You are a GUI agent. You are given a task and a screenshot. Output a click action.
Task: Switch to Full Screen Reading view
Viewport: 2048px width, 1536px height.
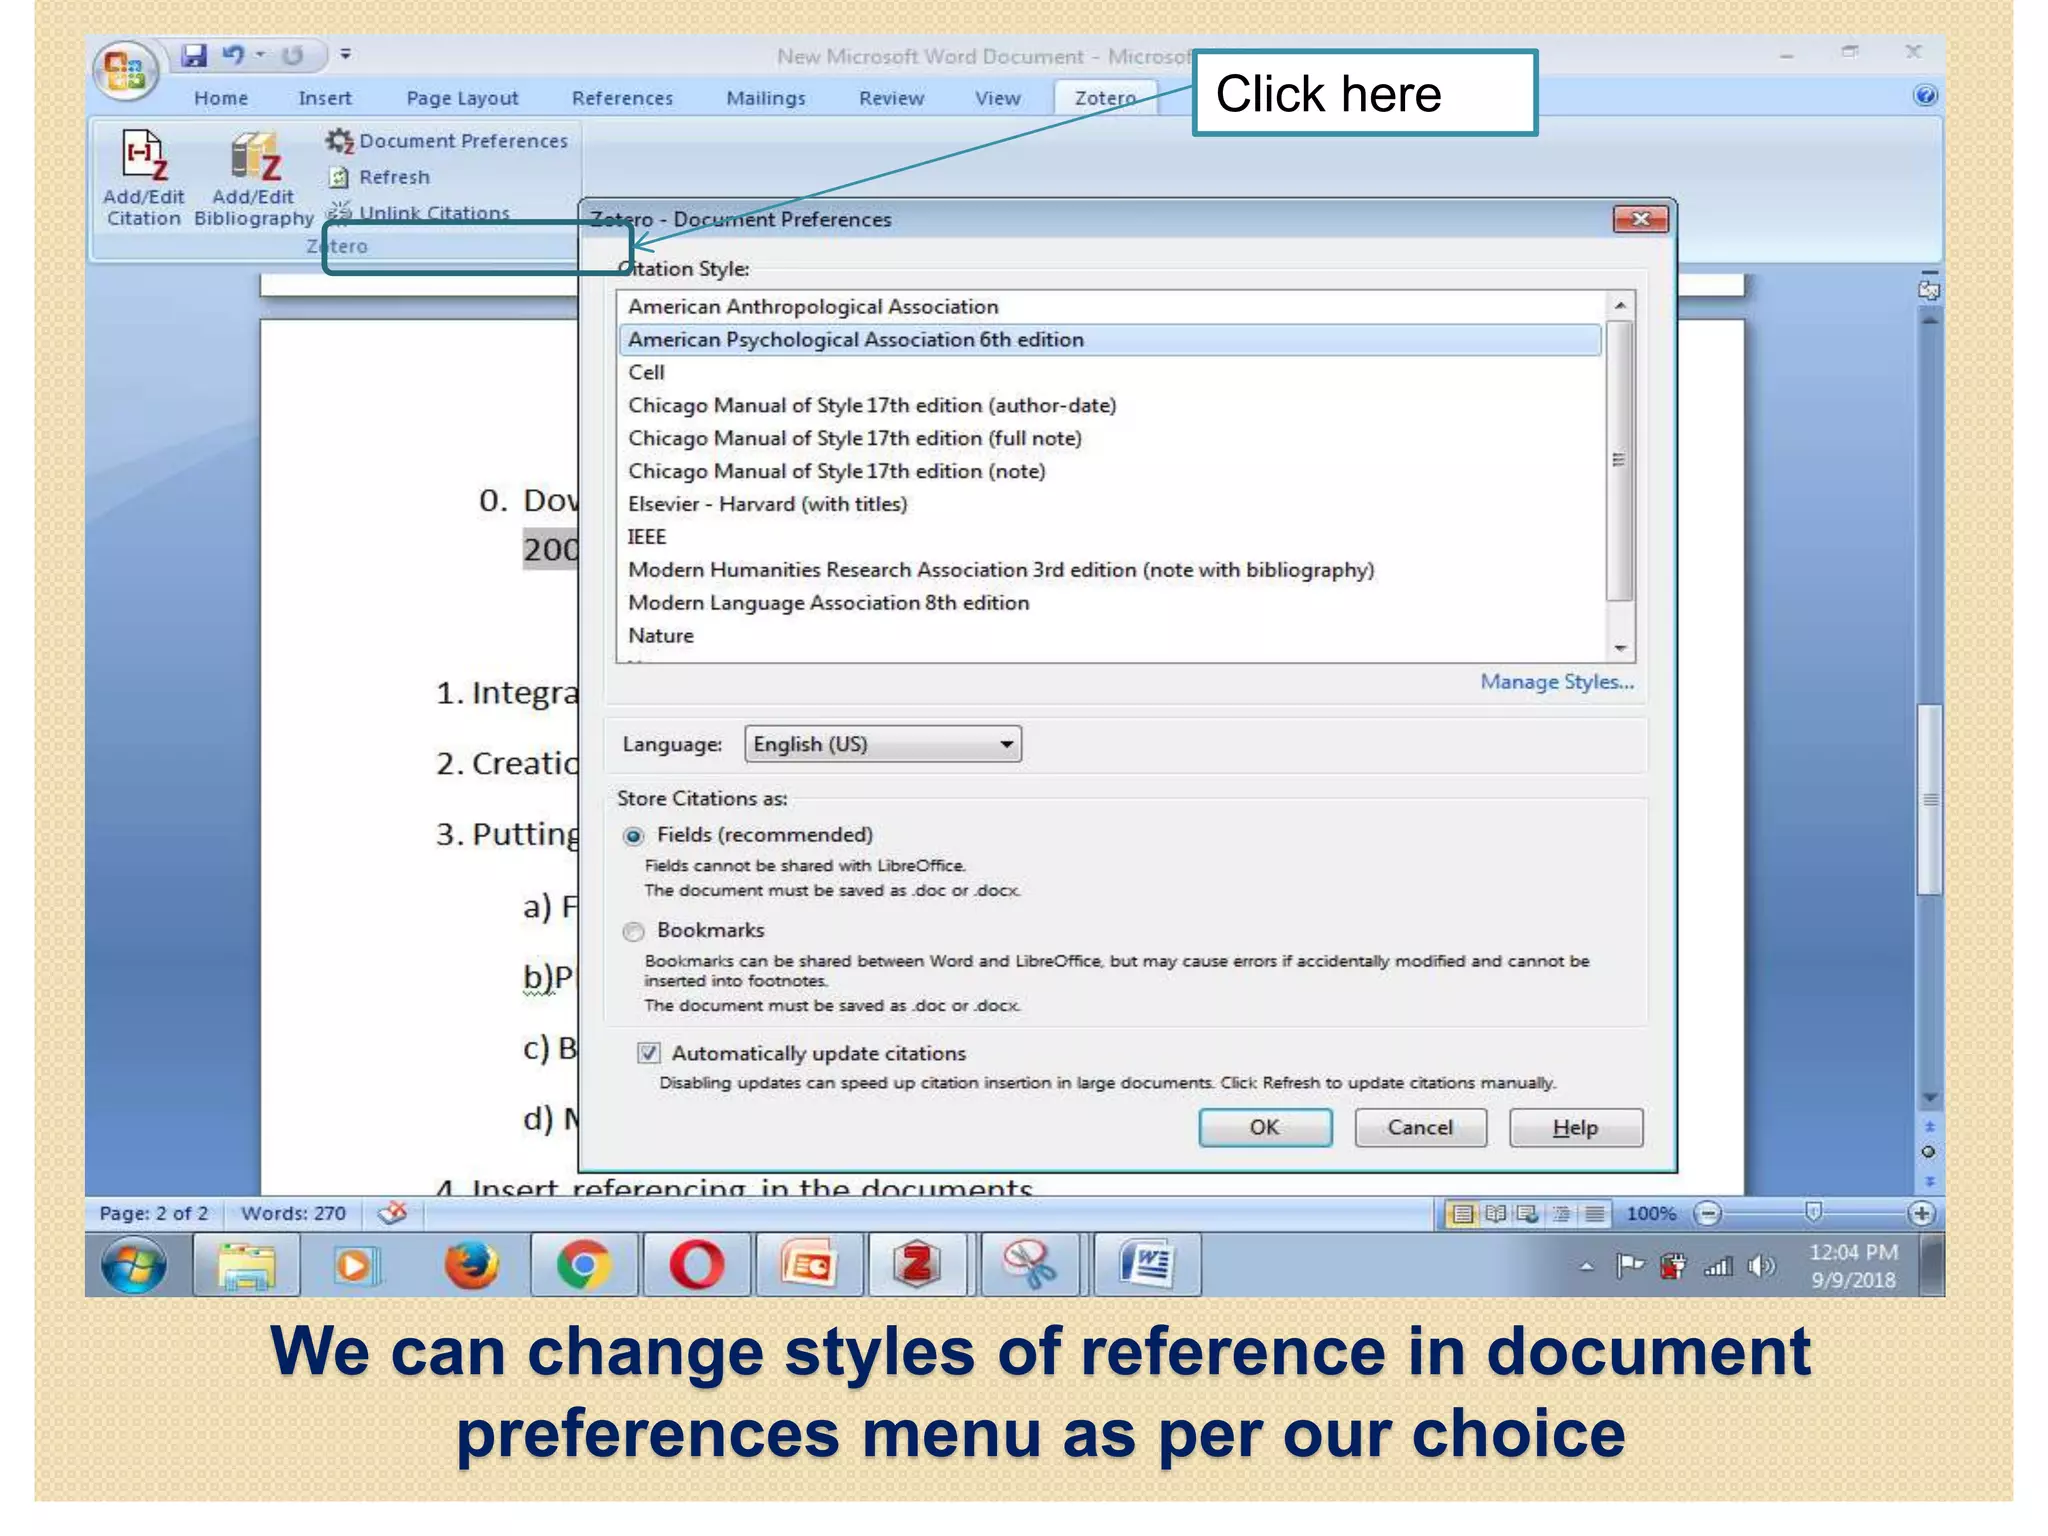coord(1496,1214)
